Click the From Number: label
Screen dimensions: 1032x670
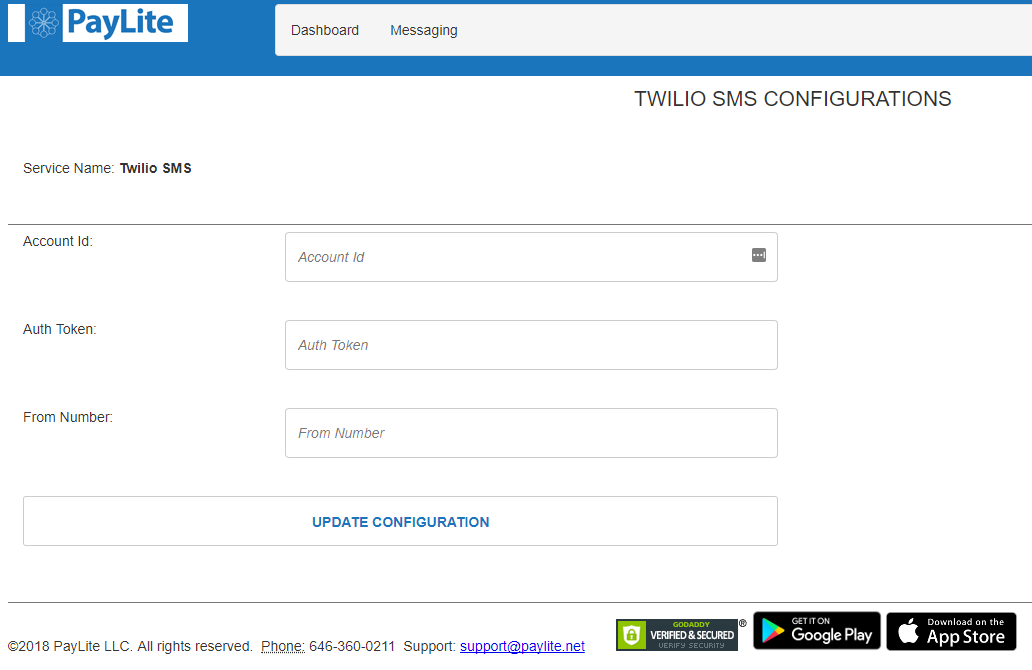point(68,417)
